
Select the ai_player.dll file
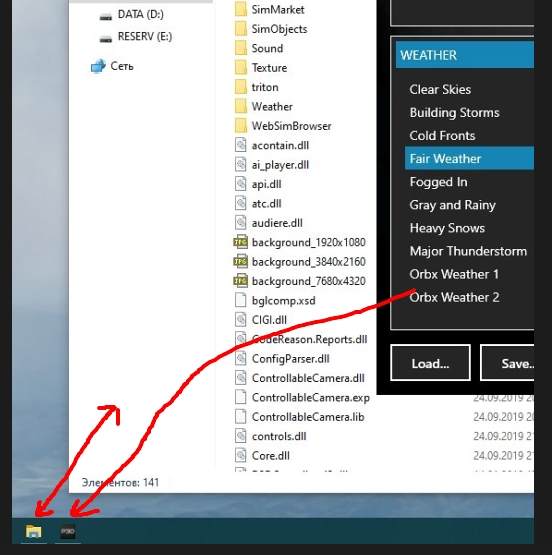tap(280, 165)
